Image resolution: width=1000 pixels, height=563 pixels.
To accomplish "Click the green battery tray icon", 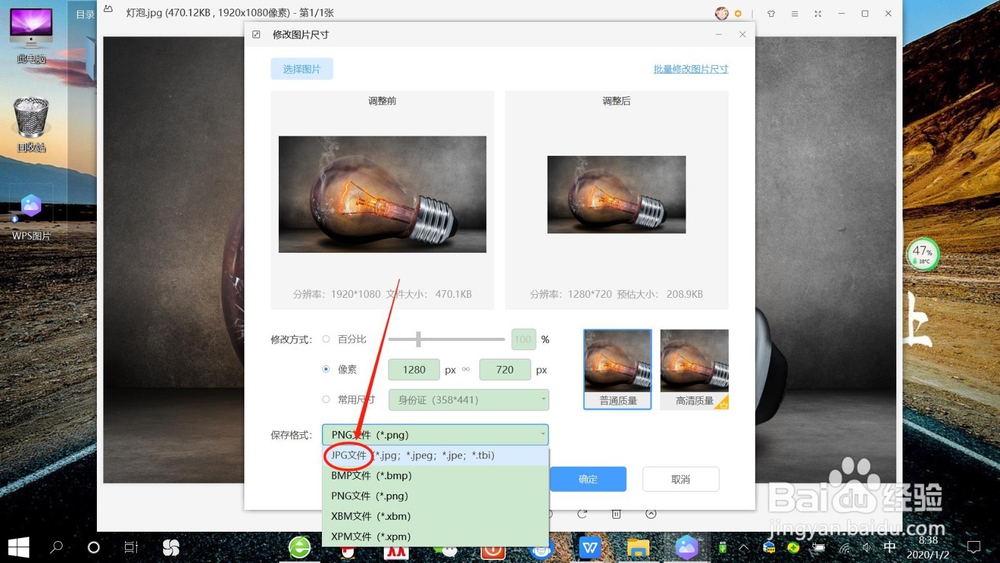I will click(723, 548).
